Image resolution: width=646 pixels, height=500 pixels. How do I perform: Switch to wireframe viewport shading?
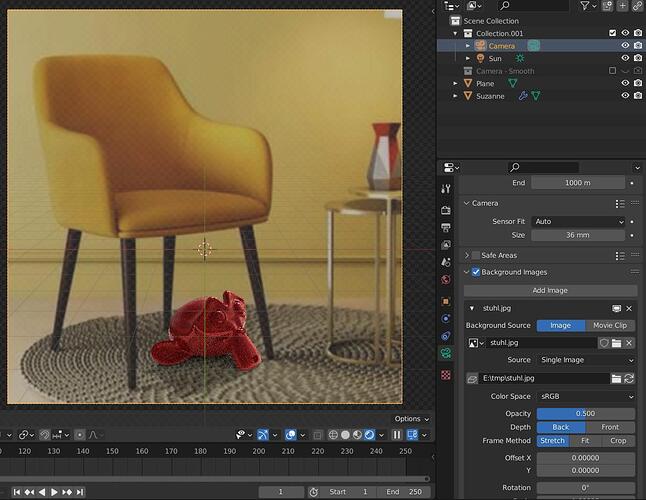333,435
